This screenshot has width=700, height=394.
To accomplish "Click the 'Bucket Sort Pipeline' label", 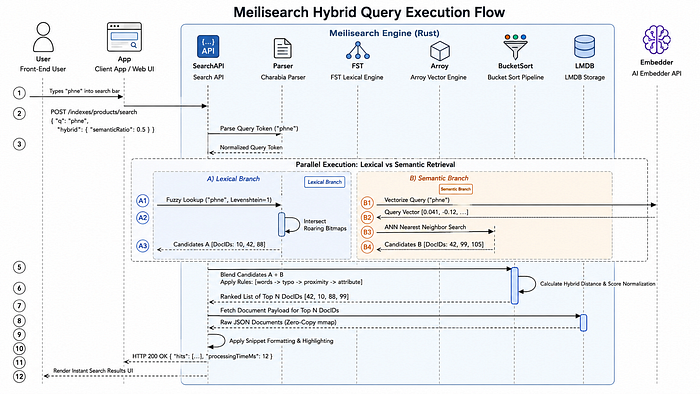I will (x=516, y=77).
